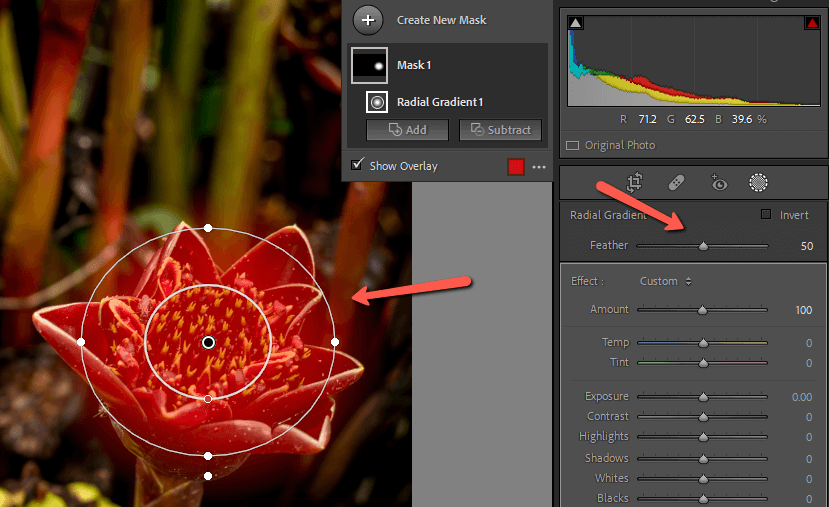Click the Mask 1 label
Viewport: 829px width, 507px height.
tap(414, 65)
